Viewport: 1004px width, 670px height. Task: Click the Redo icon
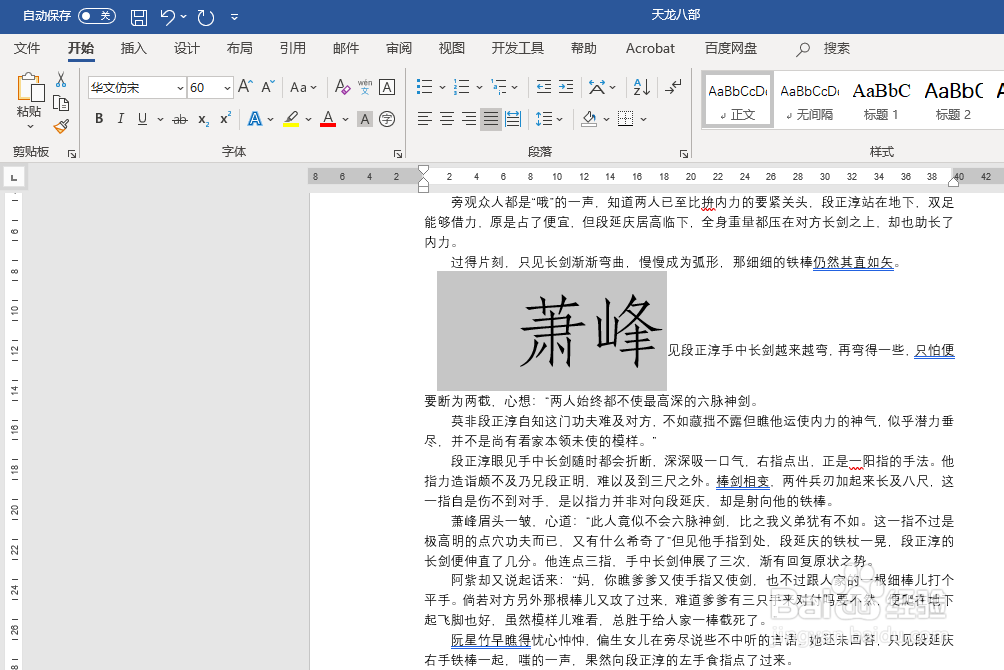point(206,17)
